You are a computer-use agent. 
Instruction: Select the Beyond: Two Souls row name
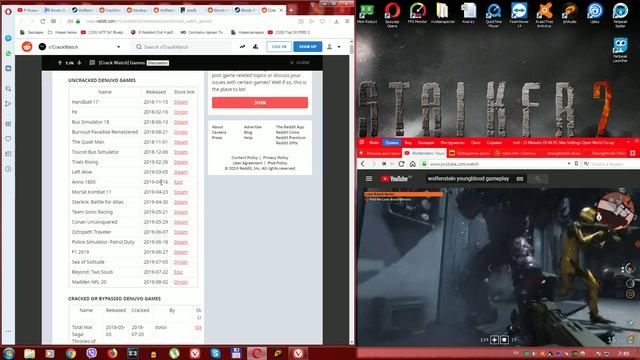click(x=92, y=272)
